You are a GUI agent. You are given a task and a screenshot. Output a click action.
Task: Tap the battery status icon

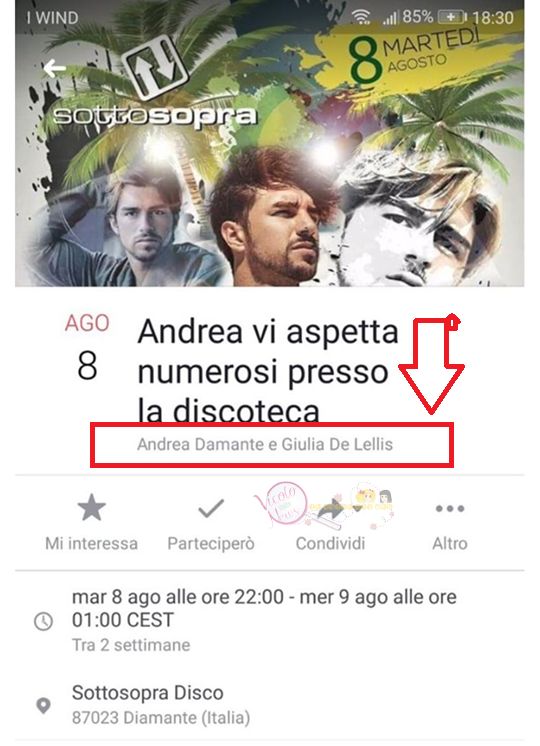[452, 18]
